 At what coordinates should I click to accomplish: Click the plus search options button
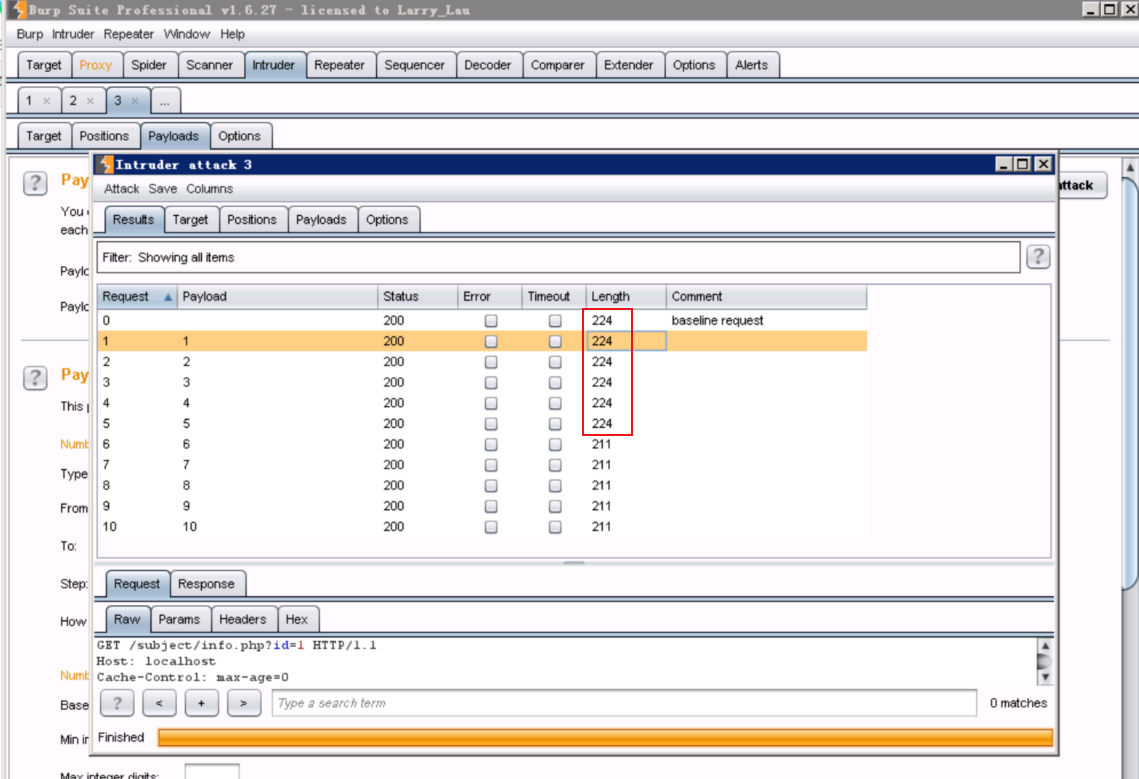click(x=201, y=703)
